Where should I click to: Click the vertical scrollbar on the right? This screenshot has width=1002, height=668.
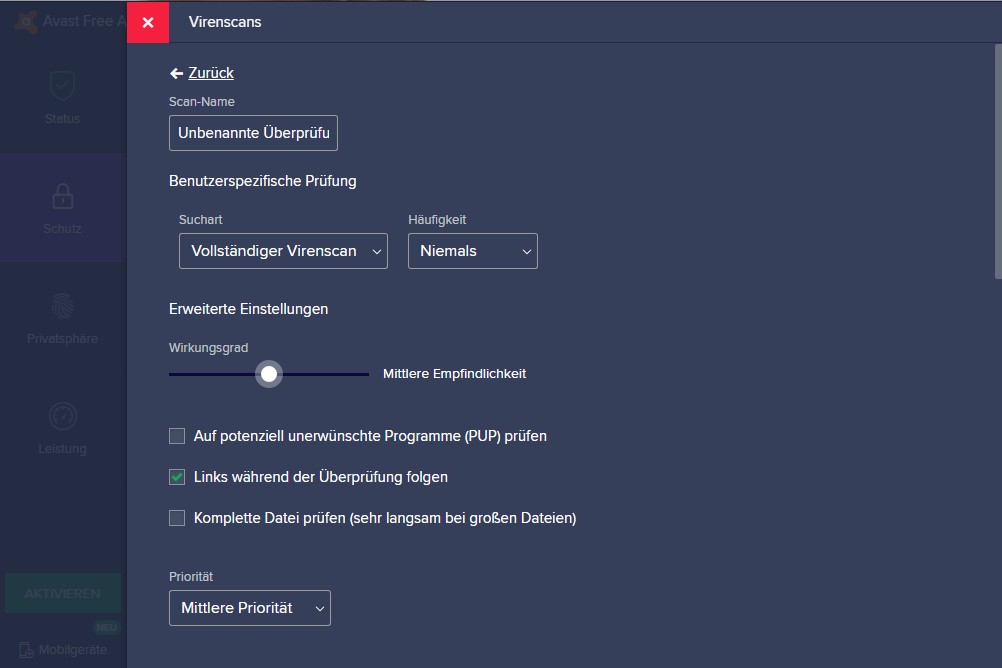pos(998,161)
